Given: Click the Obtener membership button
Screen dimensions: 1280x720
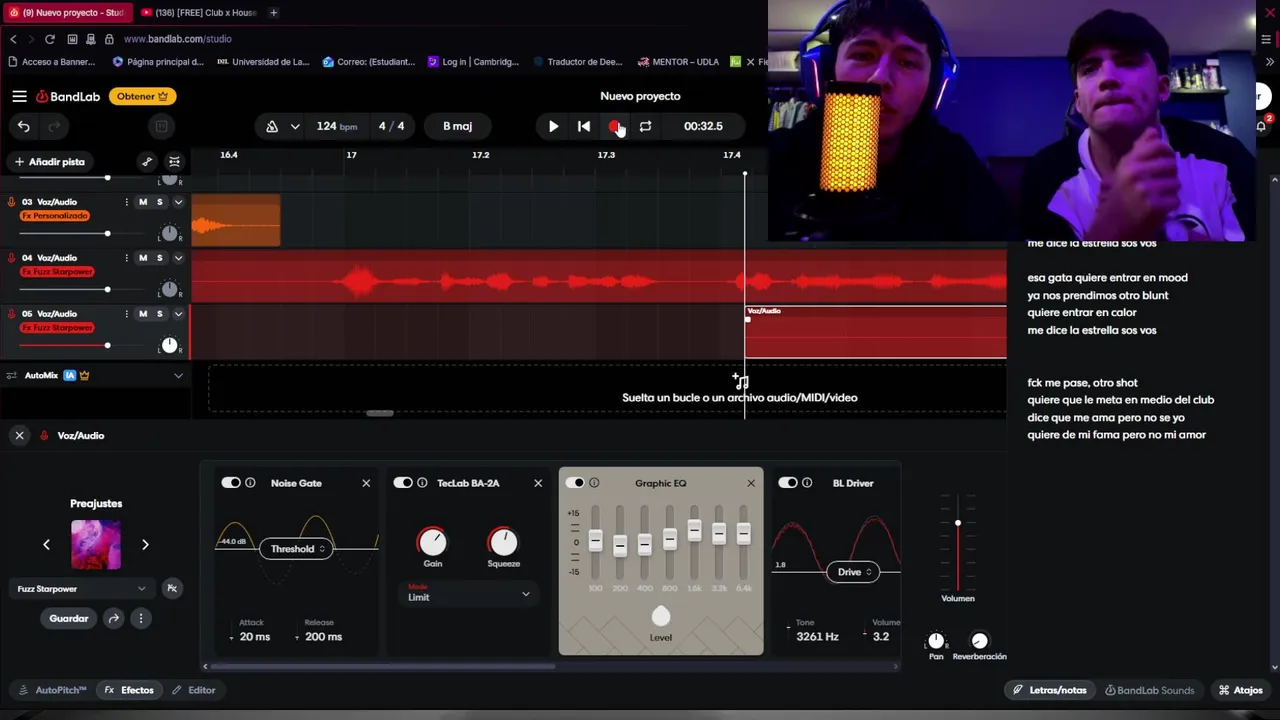Looking at the screenshot, I should coord(143,96).
